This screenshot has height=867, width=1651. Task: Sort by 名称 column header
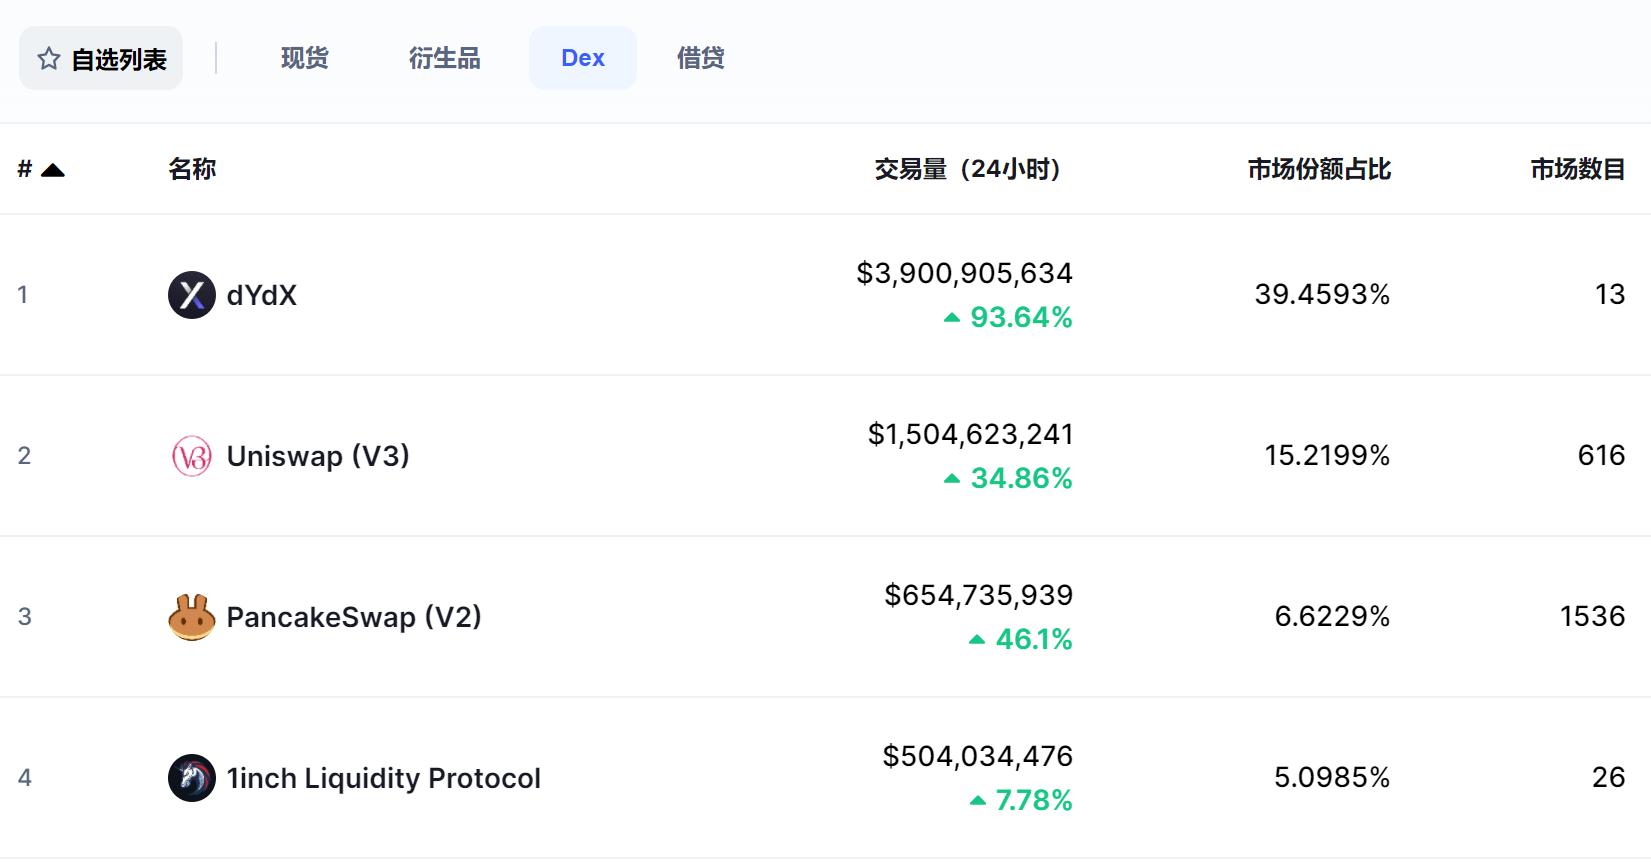tap(192, 169)
